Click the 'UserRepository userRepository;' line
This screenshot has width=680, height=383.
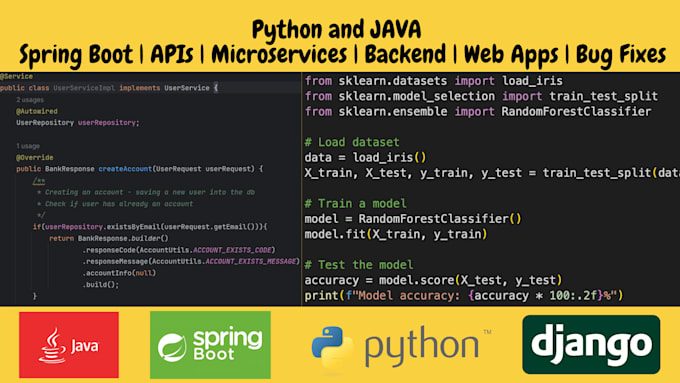coord(78,123)
